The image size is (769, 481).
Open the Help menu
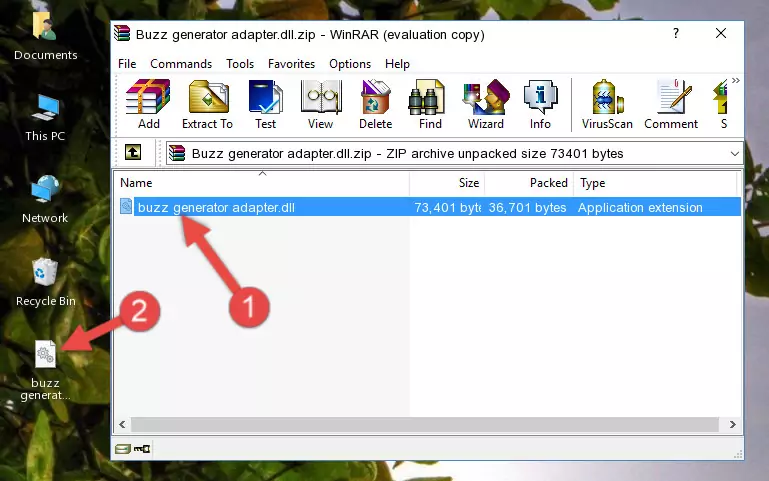[x=397, y=64]
